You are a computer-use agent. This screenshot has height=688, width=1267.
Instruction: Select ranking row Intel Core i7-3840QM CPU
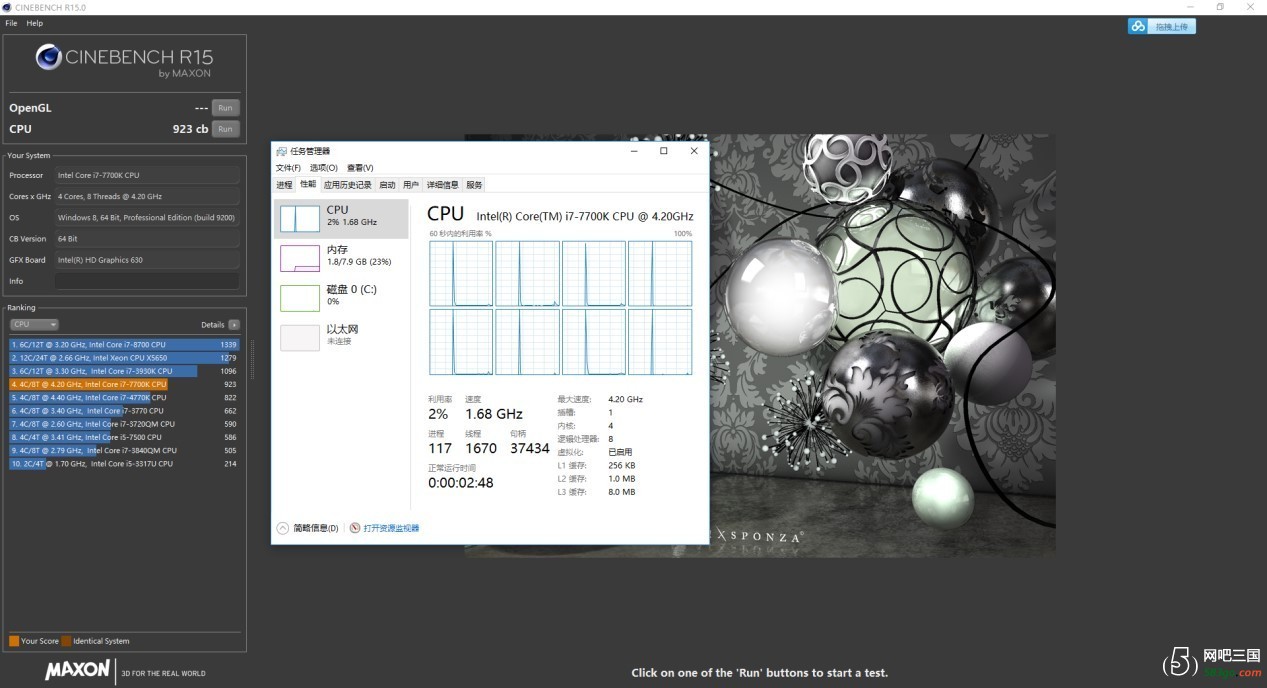click(x=124, y=450)
